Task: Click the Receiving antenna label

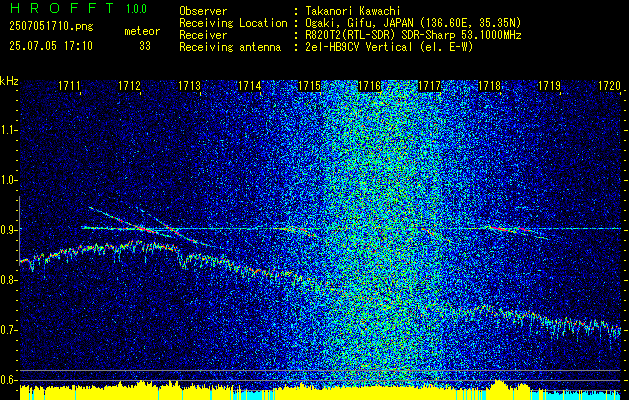Action: click(230, 47)
